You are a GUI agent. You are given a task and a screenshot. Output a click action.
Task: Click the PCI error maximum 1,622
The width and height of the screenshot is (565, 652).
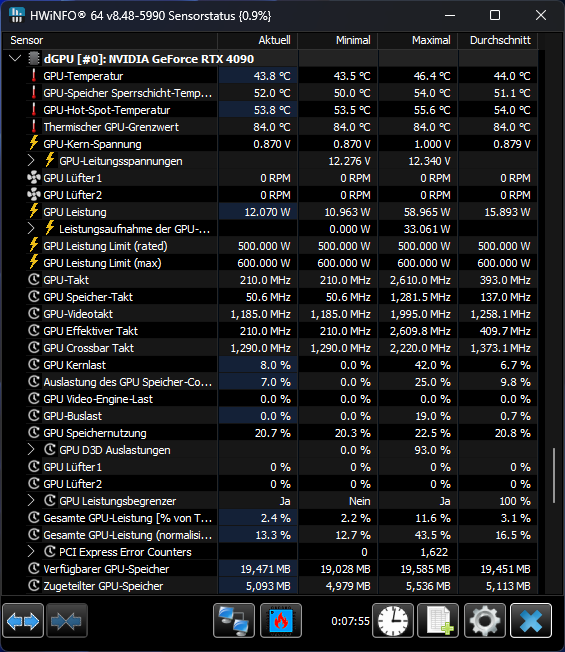pos(434,552)
